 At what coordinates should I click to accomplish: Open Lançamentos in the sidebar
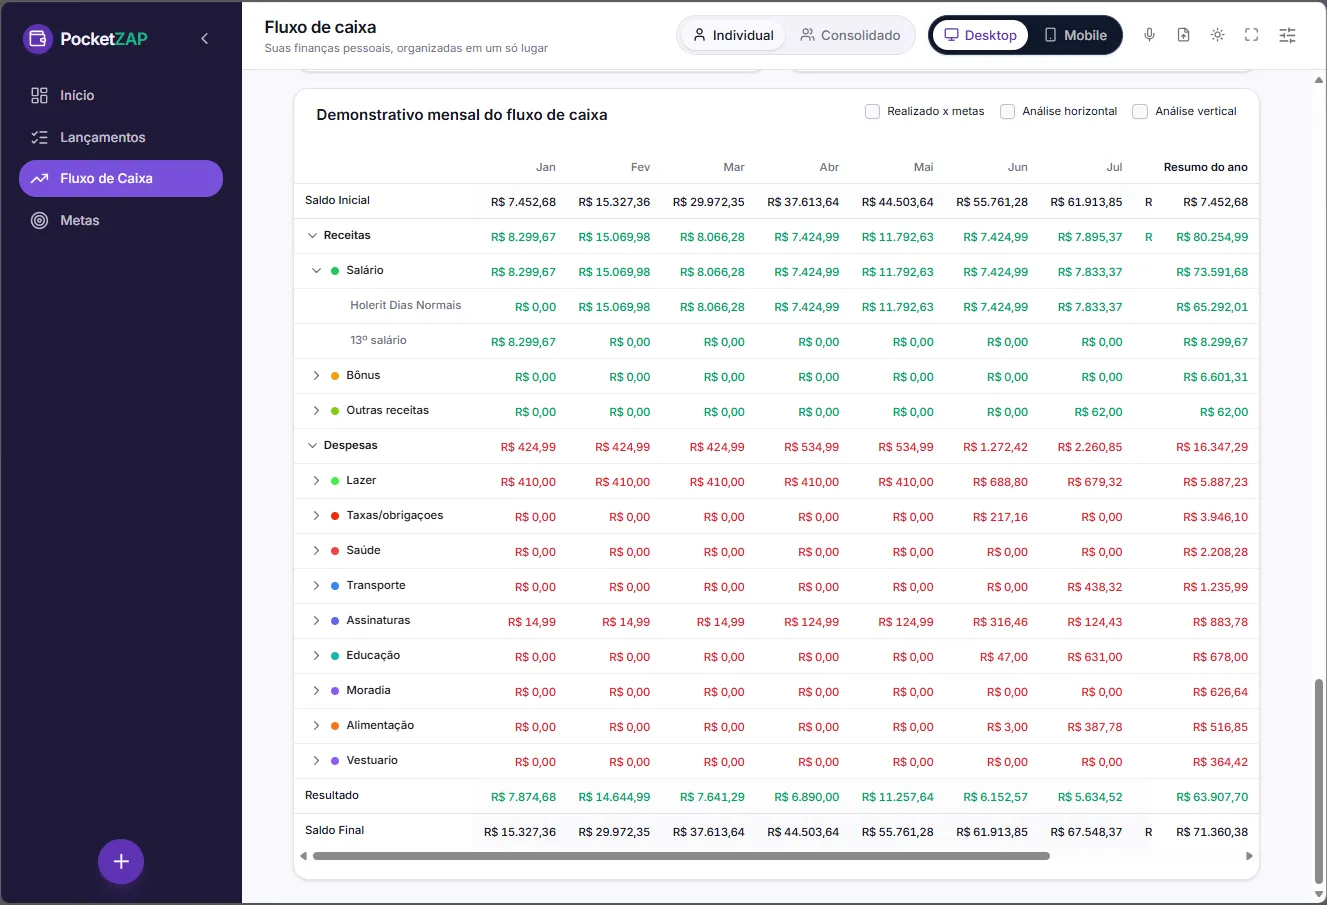[x=121, y=137]
